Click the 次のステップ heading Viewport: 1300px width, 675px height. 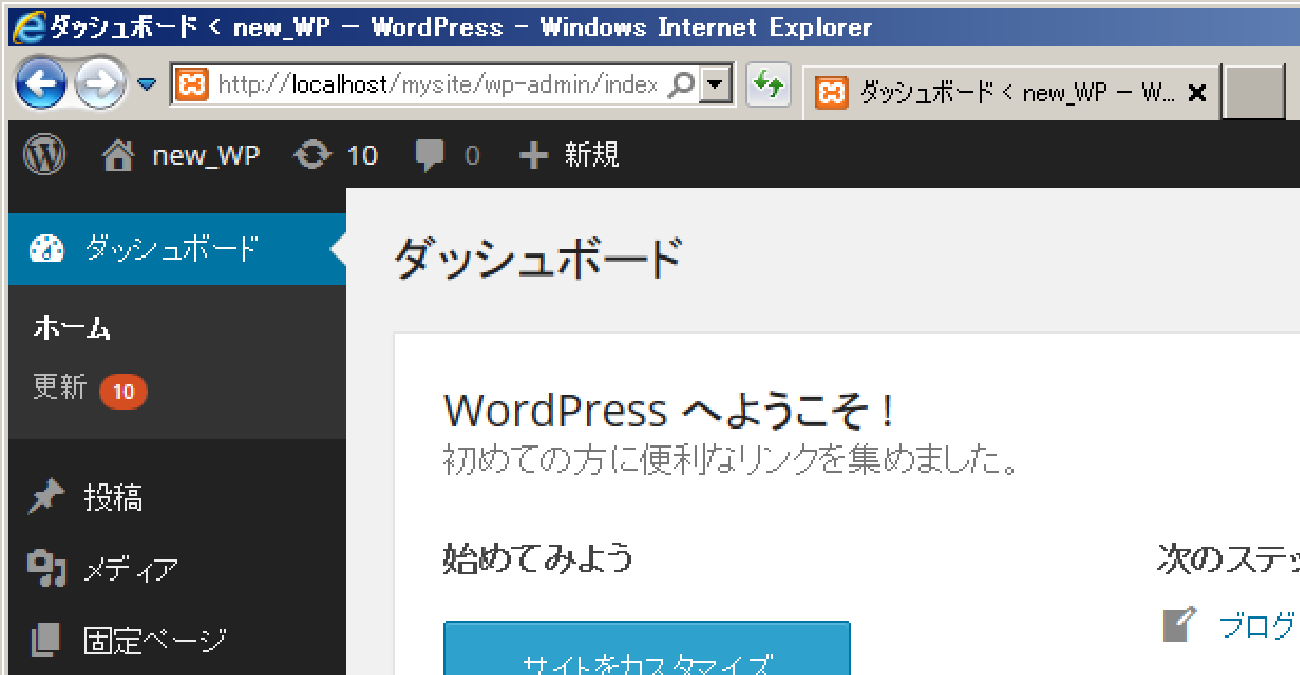(x=1228, y=558)
